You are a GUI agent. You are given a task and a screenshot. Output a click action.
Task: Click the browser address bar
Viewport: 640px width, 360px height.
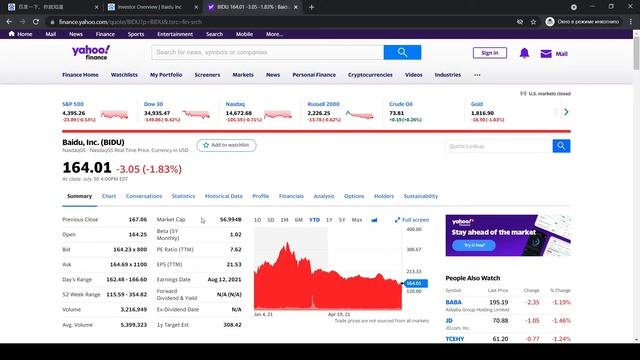click(282, 22)
